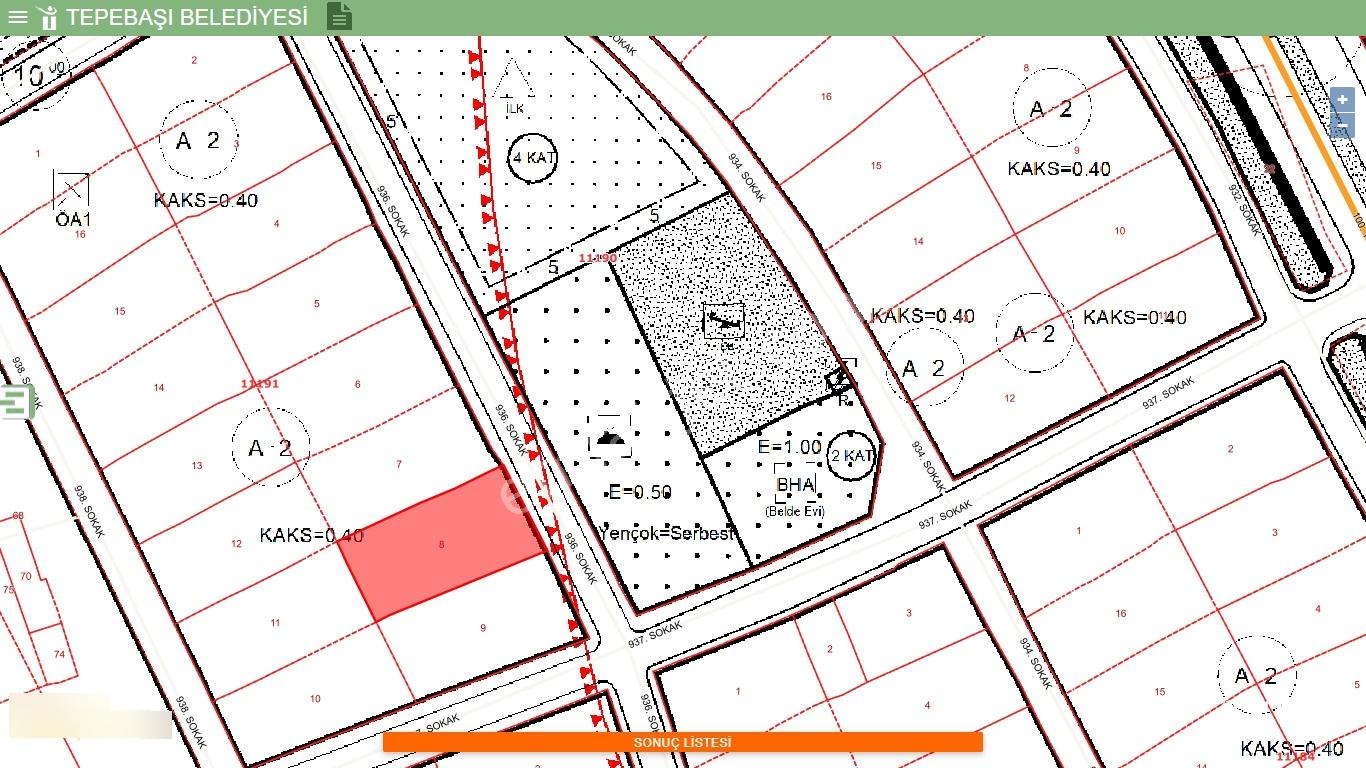Image resolution: width=1366 pixels, height=768 pixels.
Task: Expand the SONUÇ LİSTESİ results bar
Action: point(683,742)
